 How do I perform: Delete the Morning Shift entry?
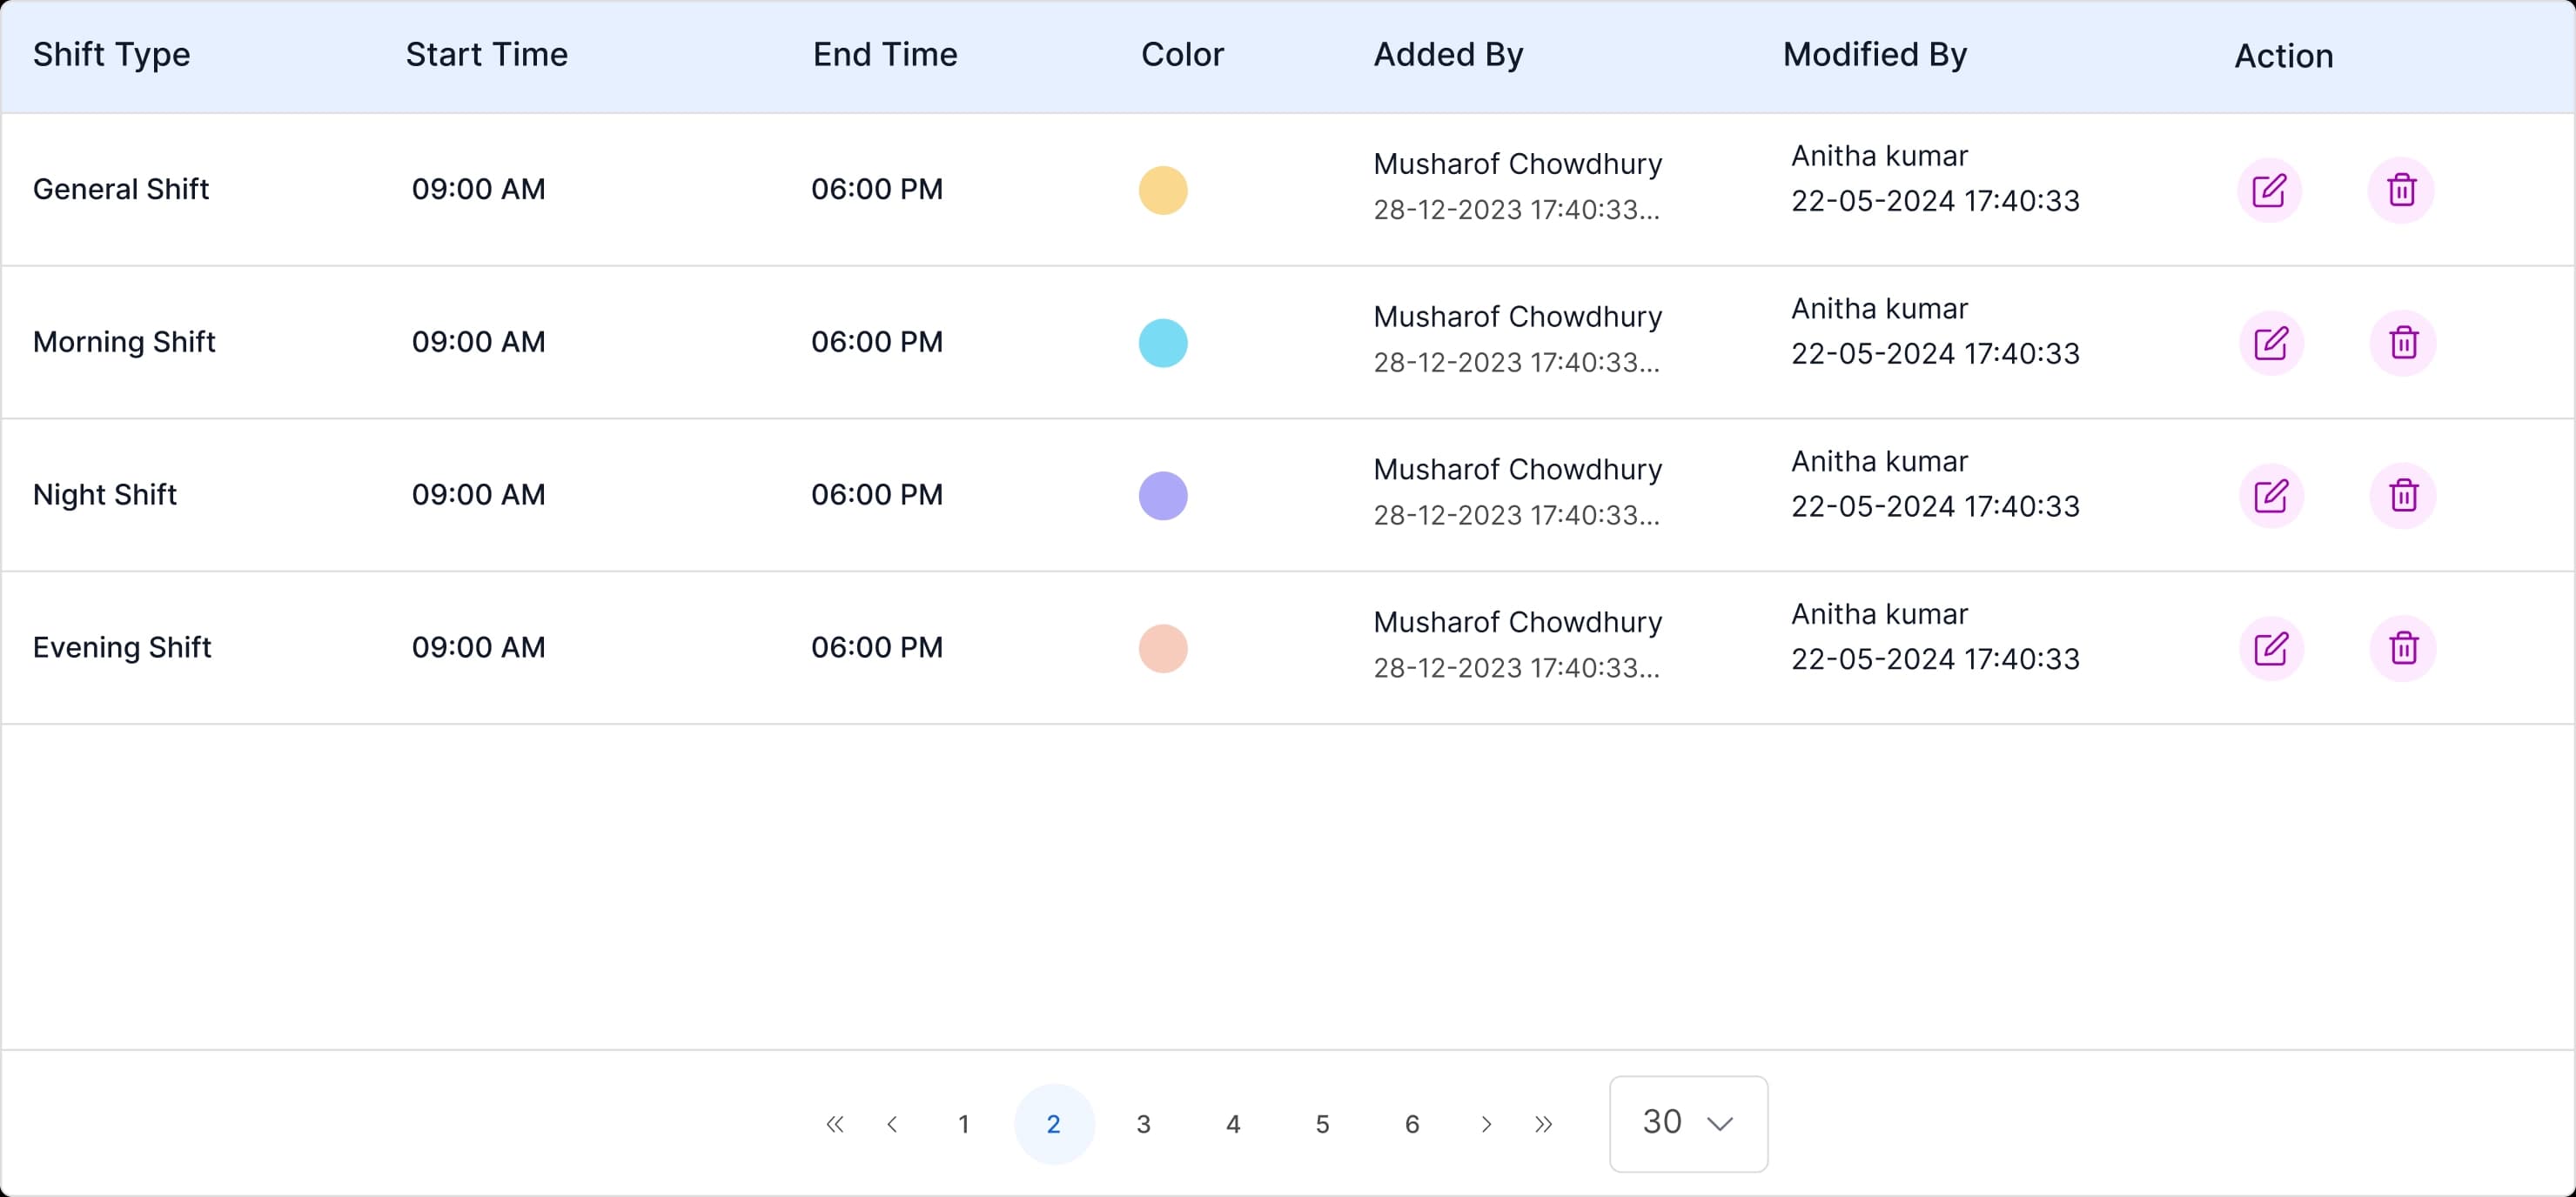[2404, 342]
